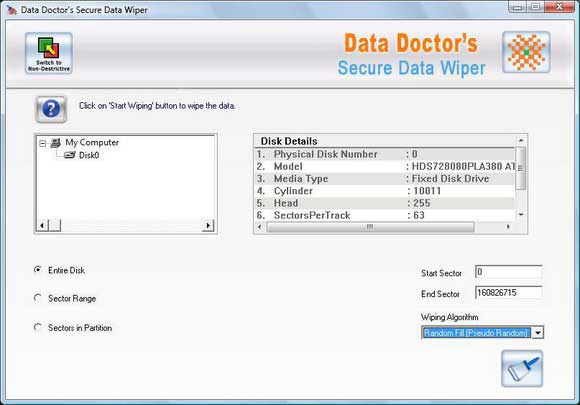Select the Entire Disk radio button
Screen dimensions: 580x405
(37, 270)
